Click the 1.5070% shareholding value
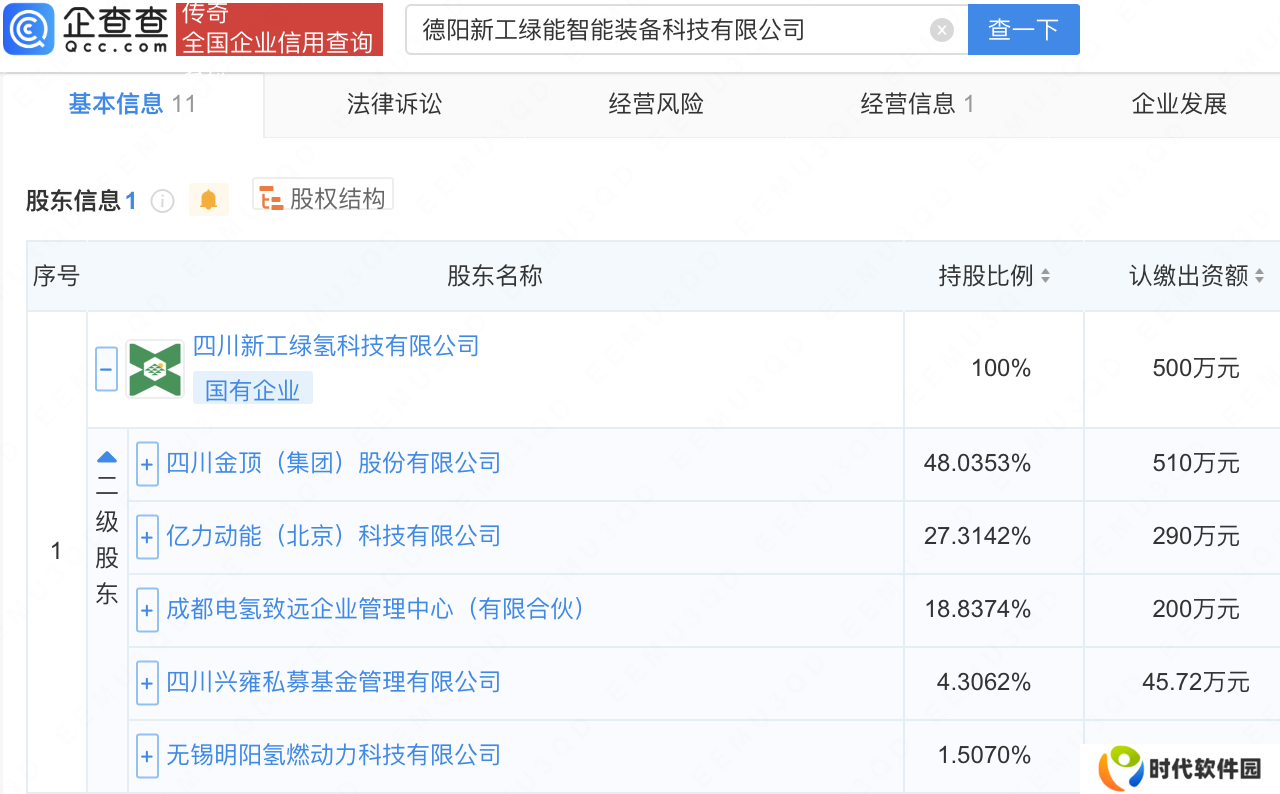 984,755
